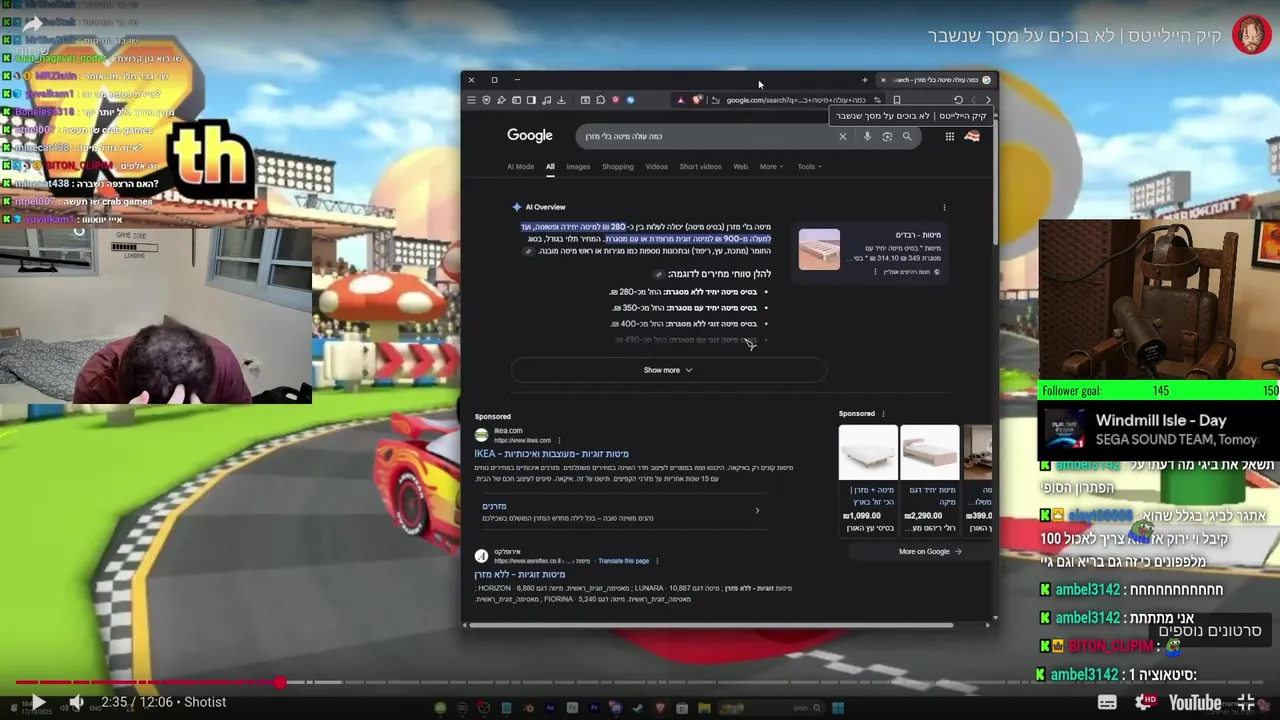Open a new browser tab with plus
The image size is (1280, 720).
pos(865,80)
